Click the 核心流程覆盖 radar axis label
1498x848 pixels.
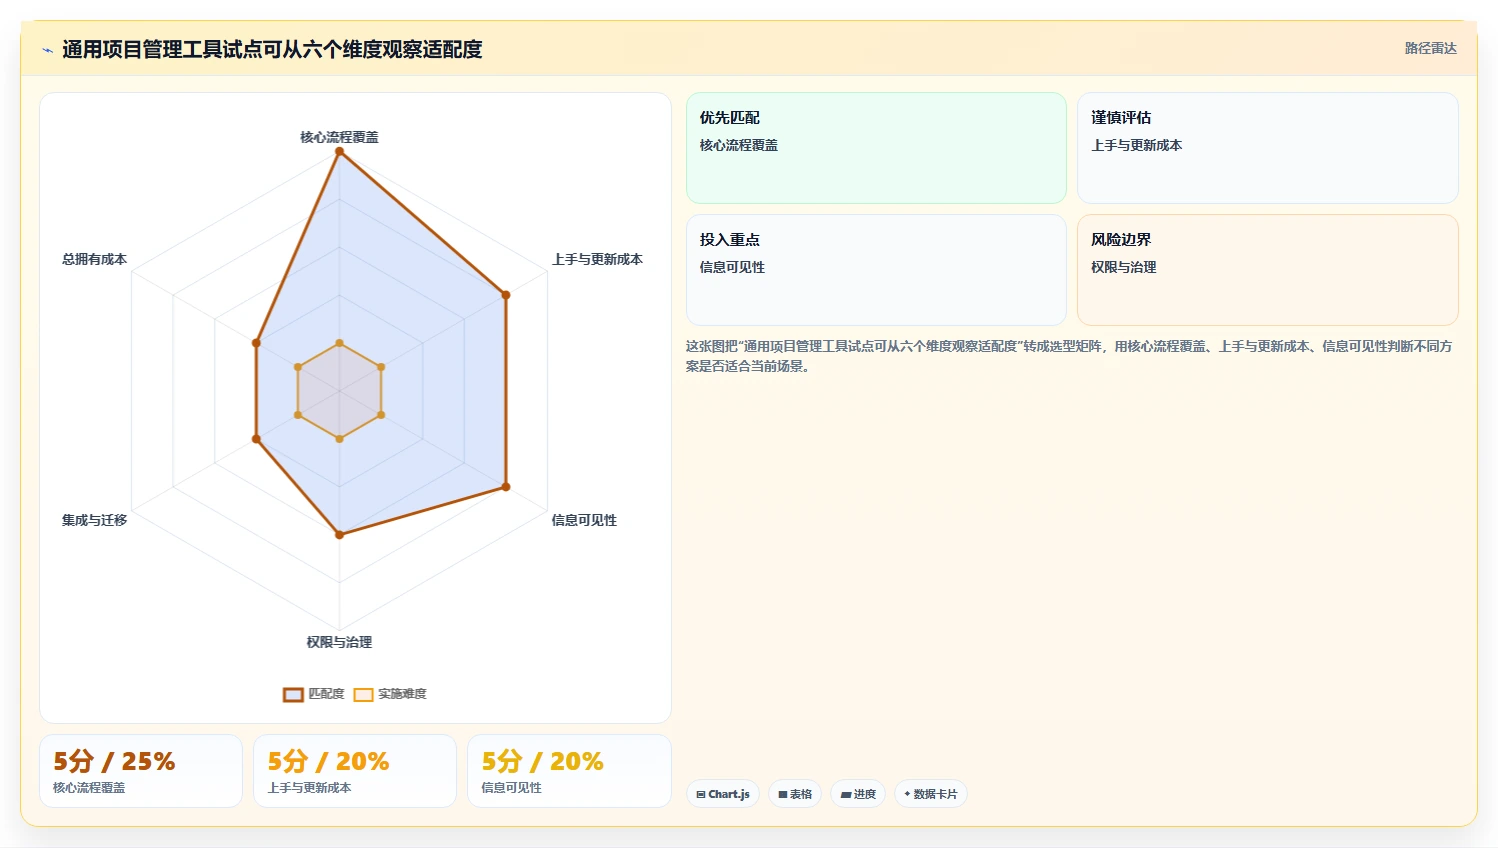point(339,137)
